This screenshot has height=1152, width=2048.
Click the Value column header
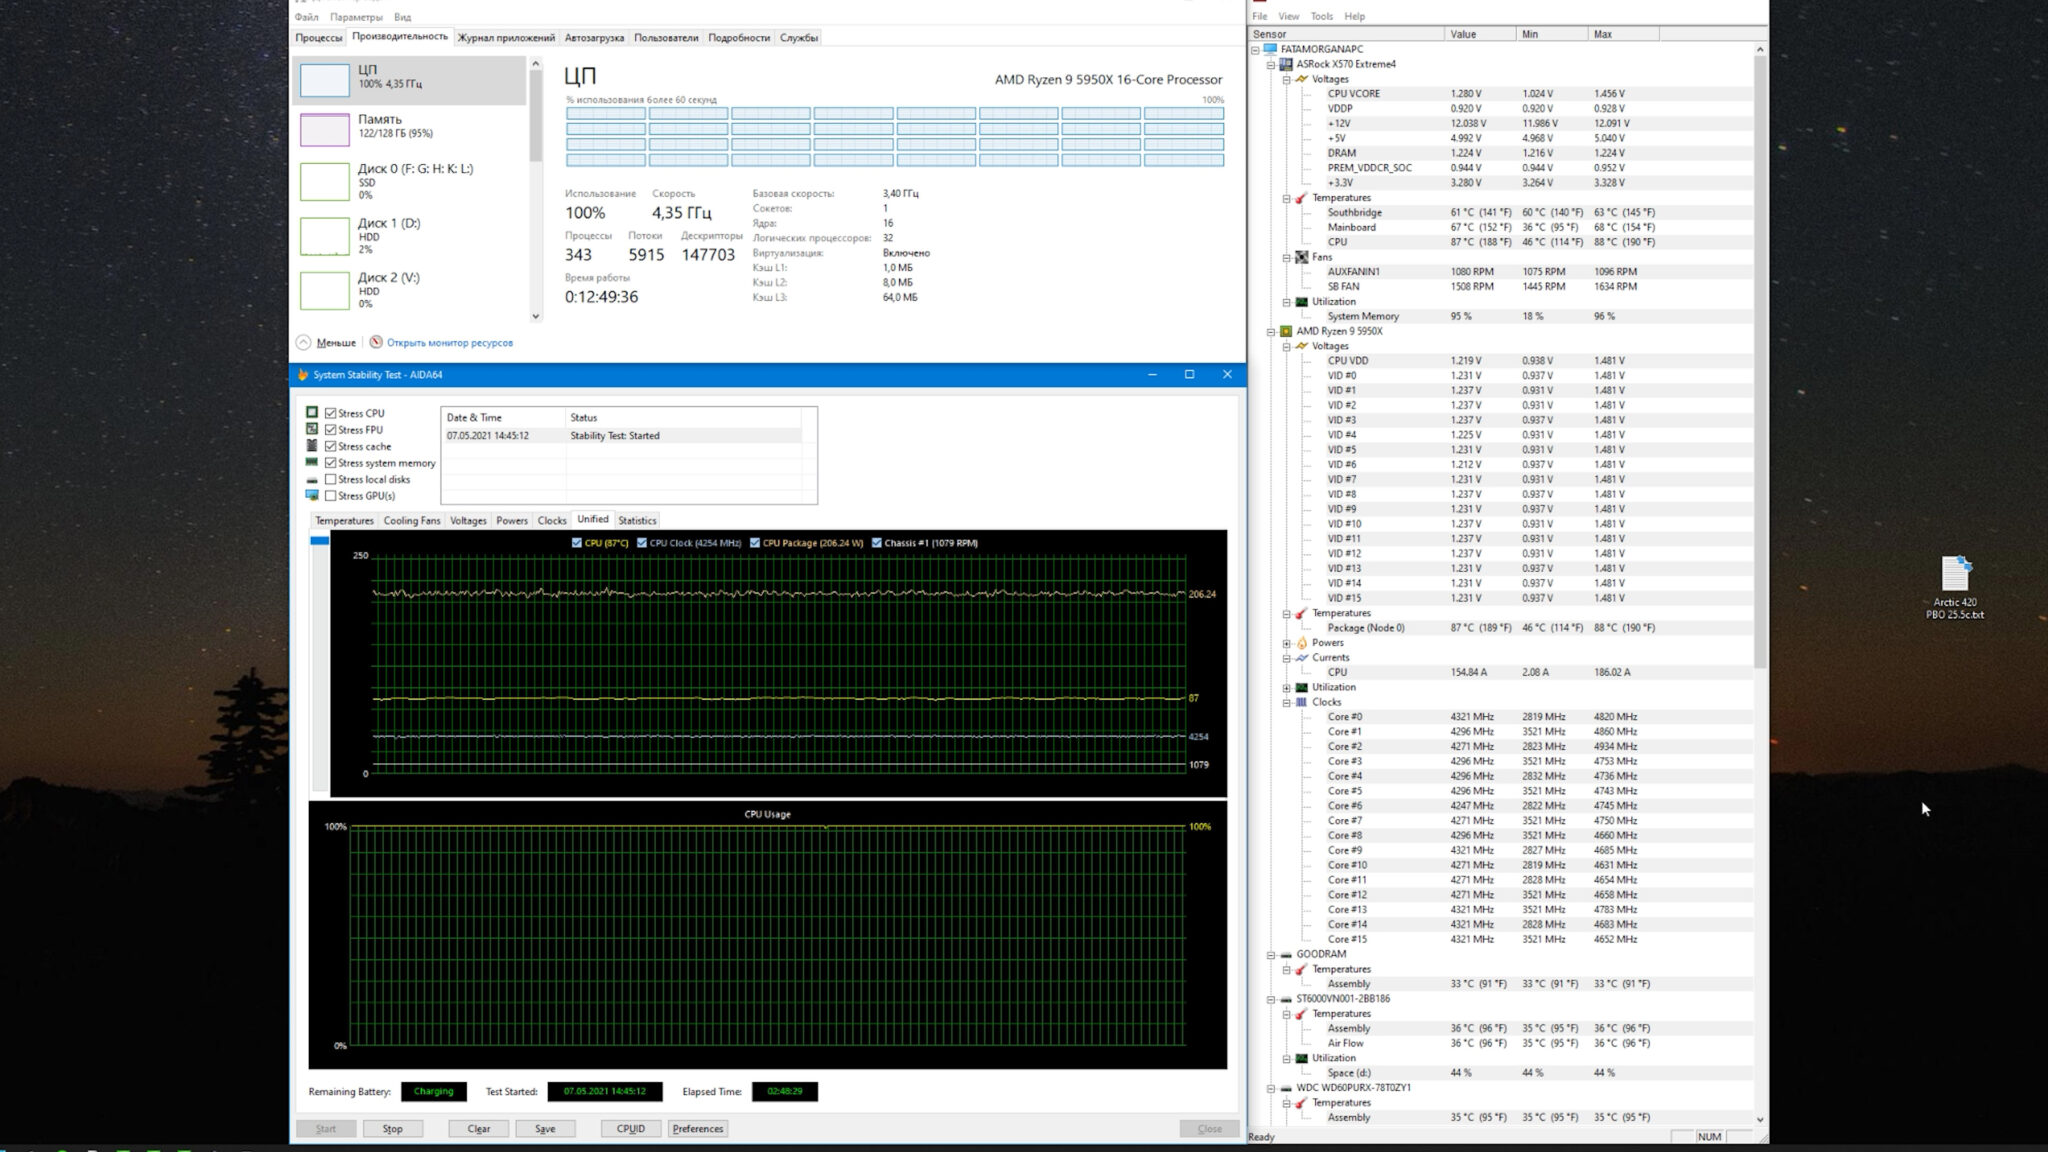1480,34
